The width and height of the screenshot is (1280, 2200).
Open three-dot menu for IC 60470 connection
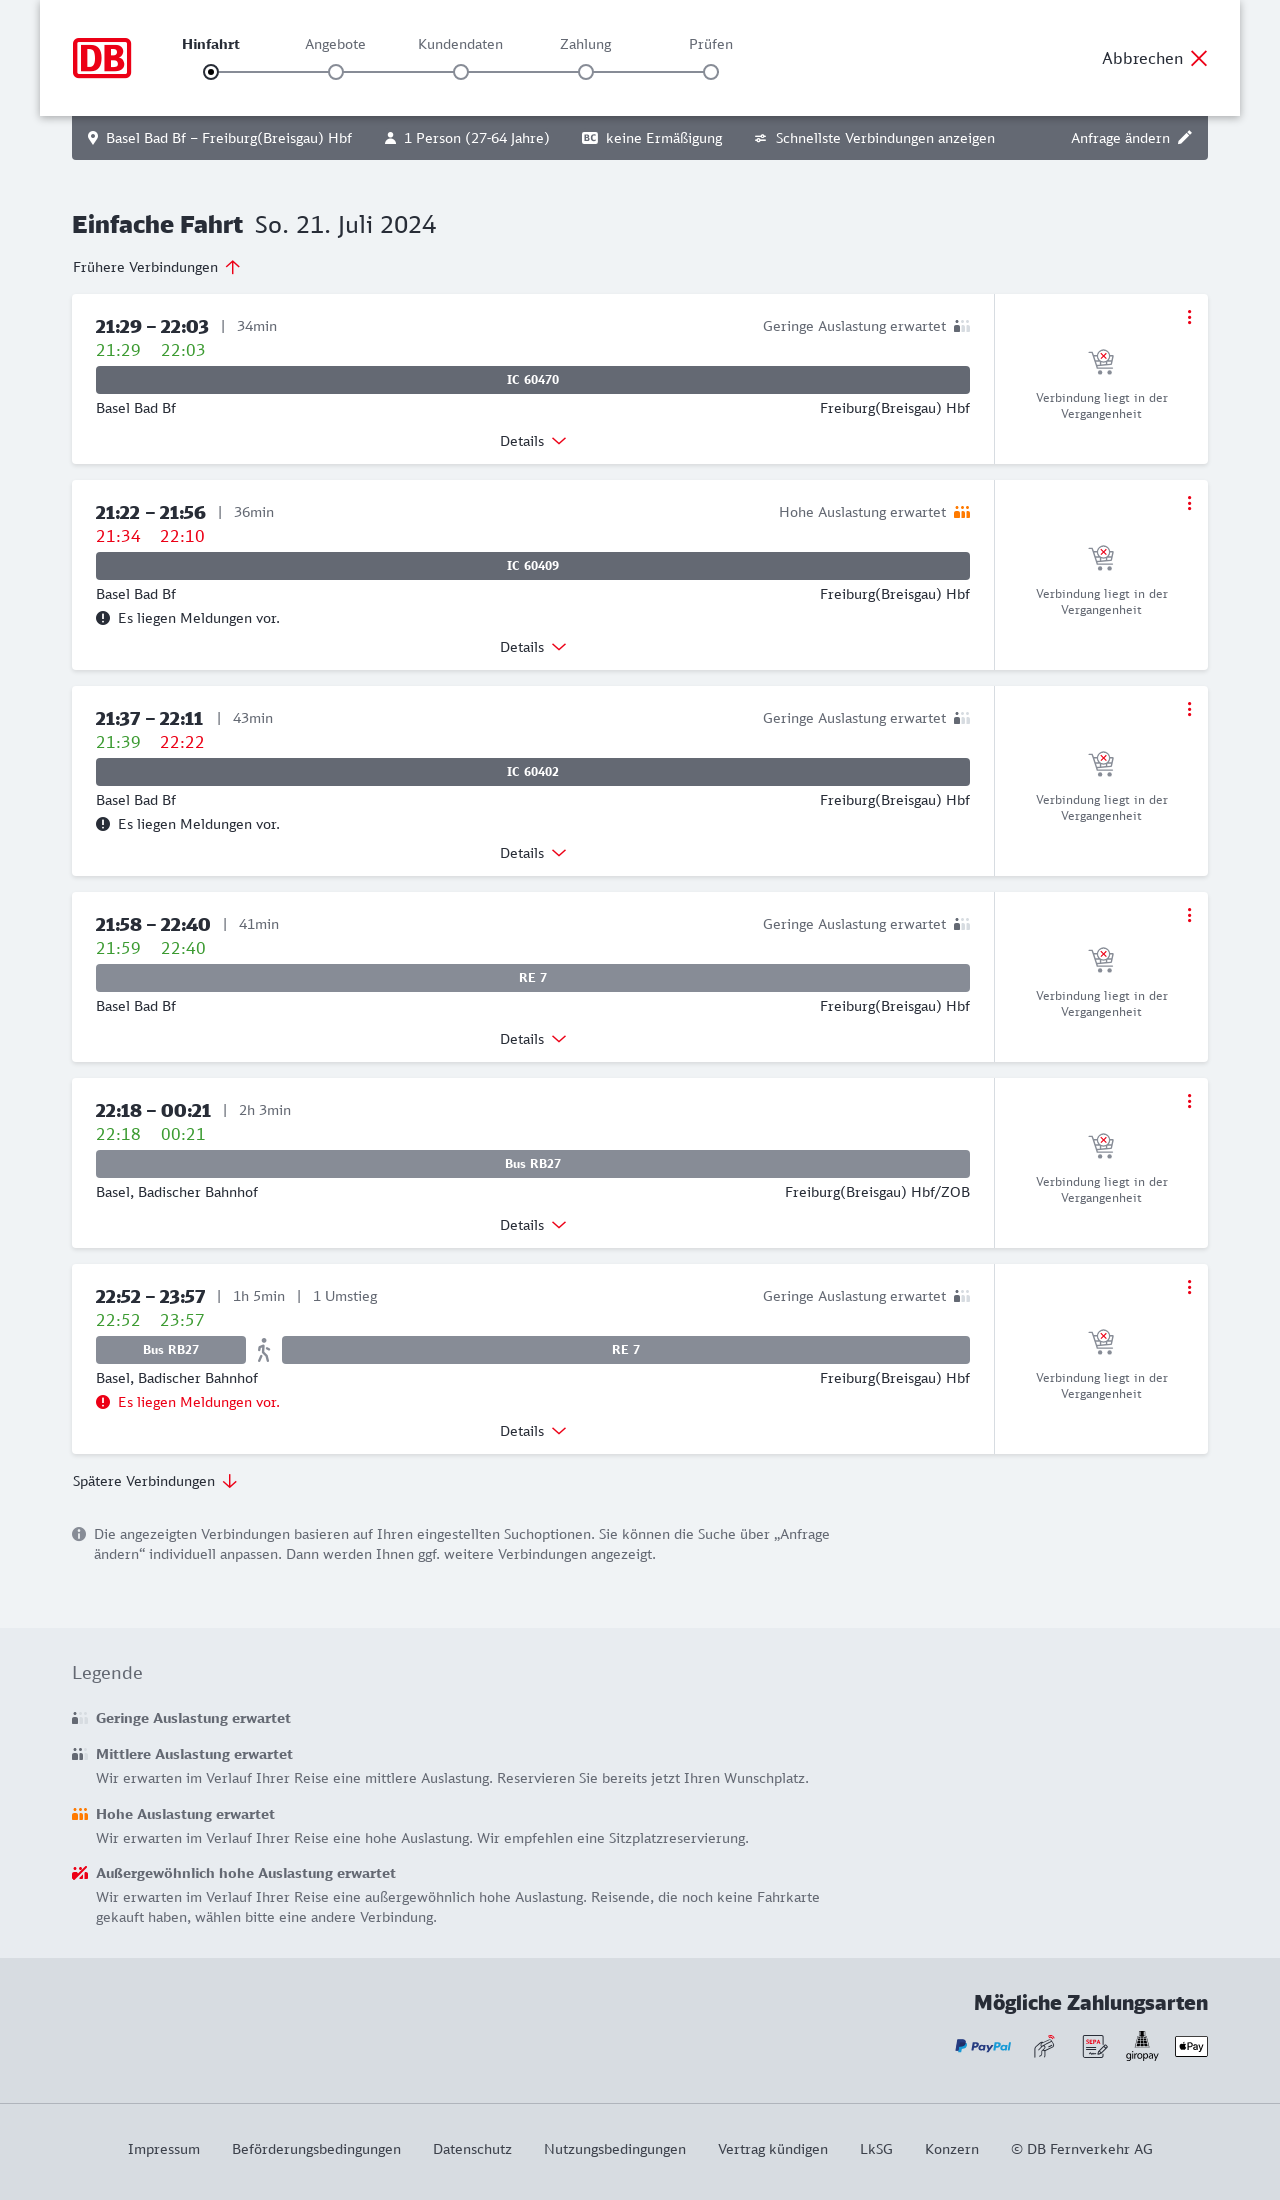(x=1189, y=317)
